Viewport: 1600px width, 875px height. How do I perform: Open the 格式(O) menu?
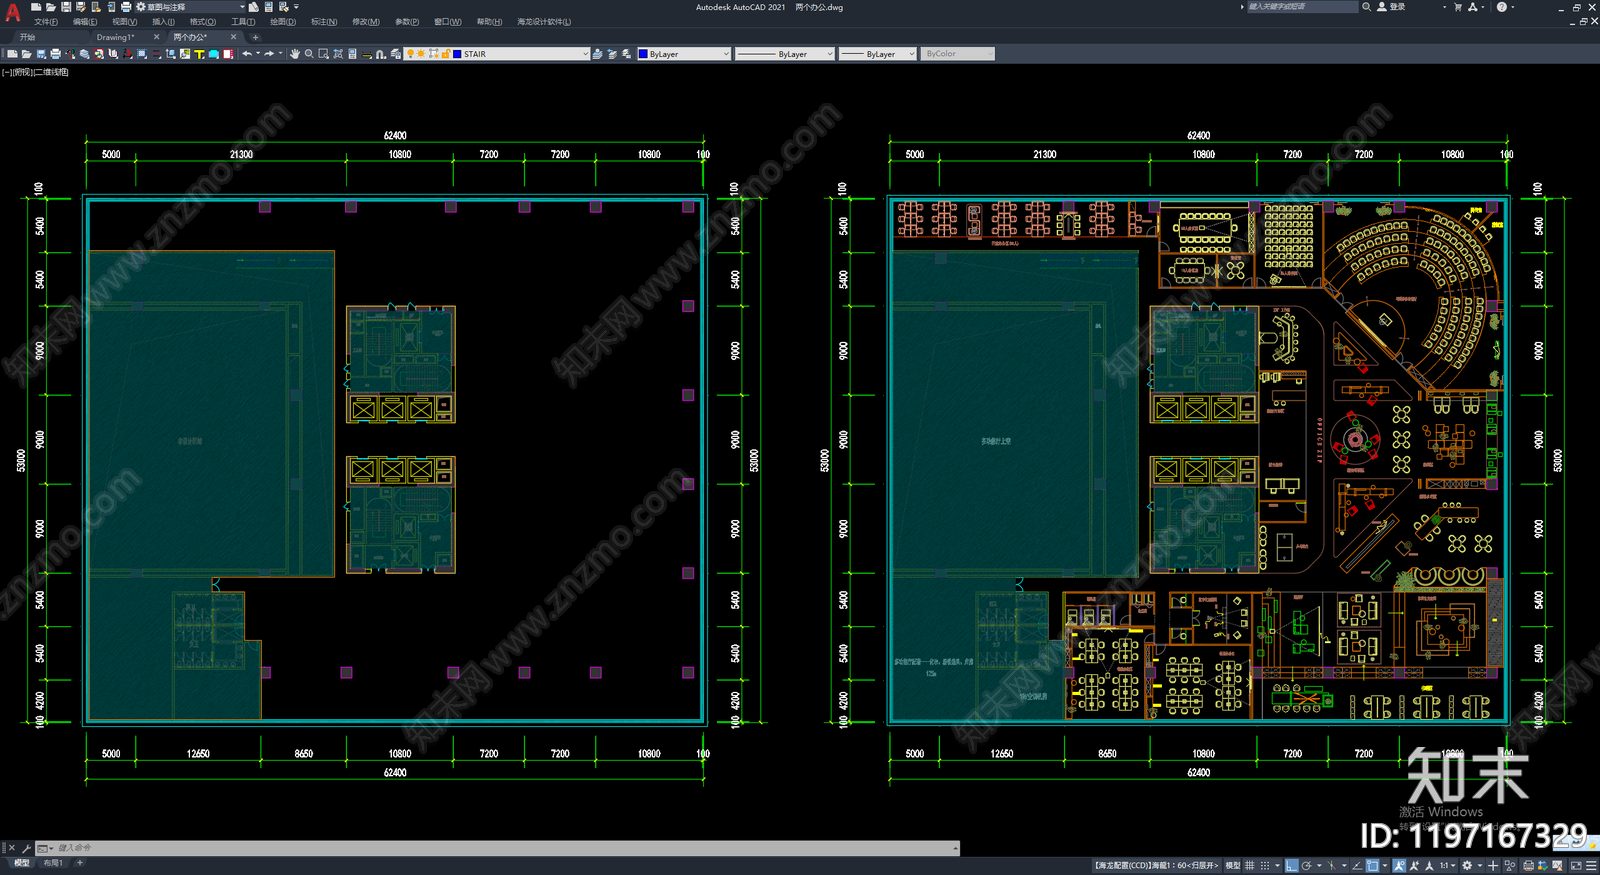pos(203,21)
